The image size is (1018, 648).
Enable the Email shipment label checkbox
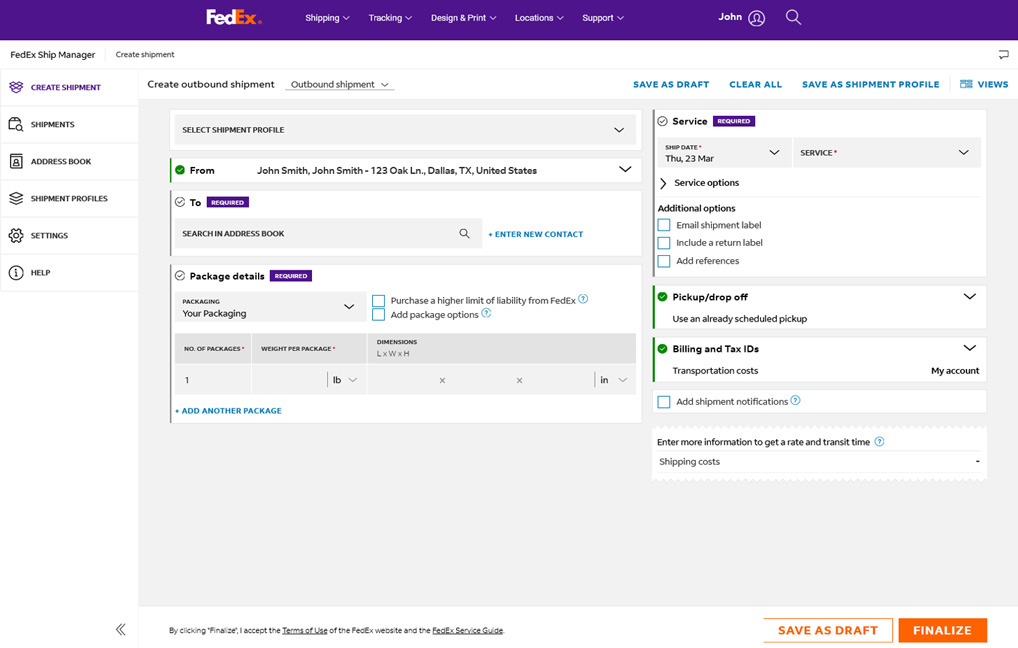(664, 224)
